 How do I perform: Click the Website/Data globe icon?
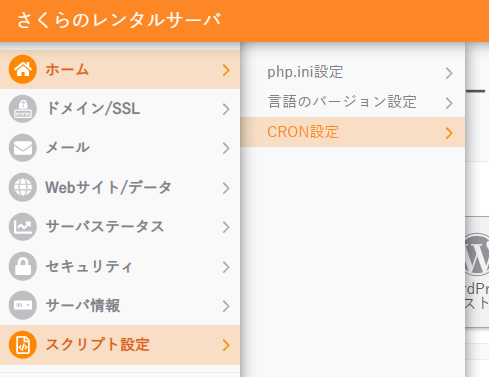coord(23,187)
